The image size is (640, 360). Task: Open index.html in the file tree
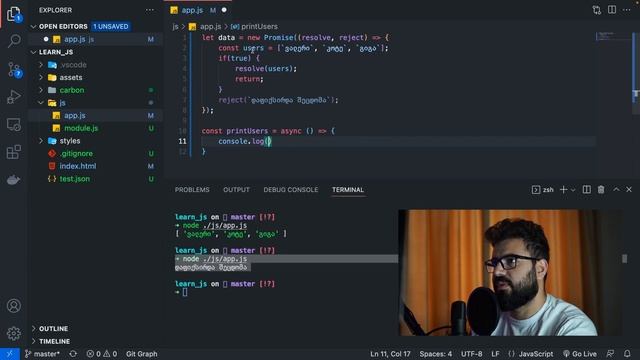coord(78,166)
